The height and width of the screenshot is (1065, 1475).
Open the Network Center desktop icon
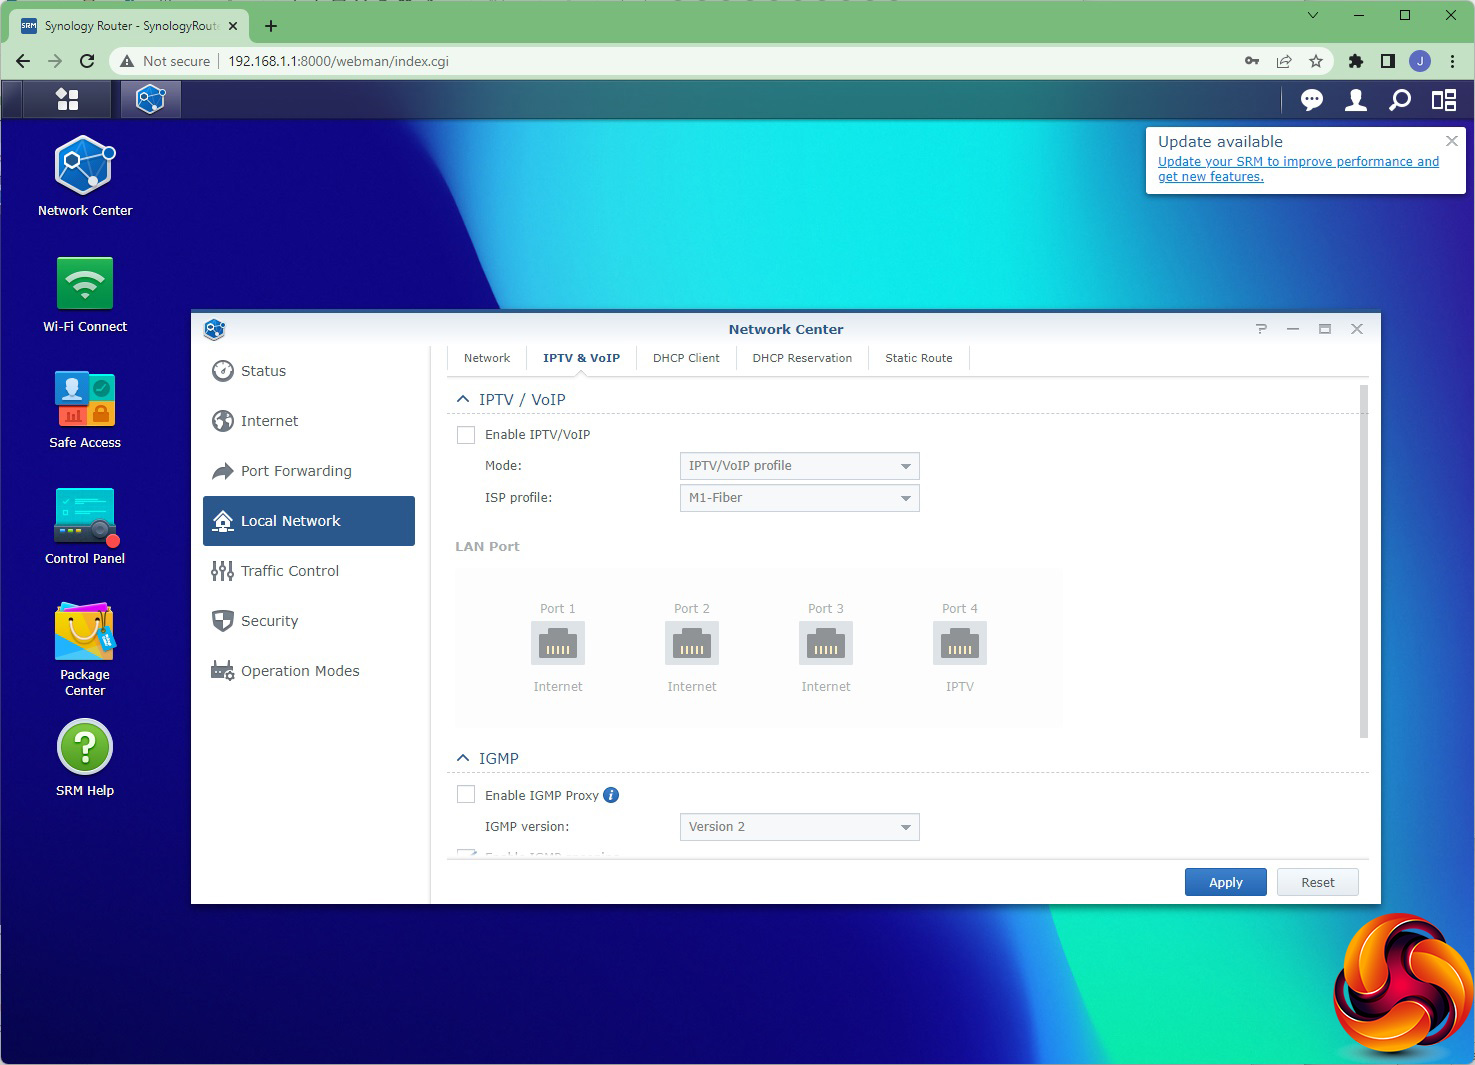point(85,176)
